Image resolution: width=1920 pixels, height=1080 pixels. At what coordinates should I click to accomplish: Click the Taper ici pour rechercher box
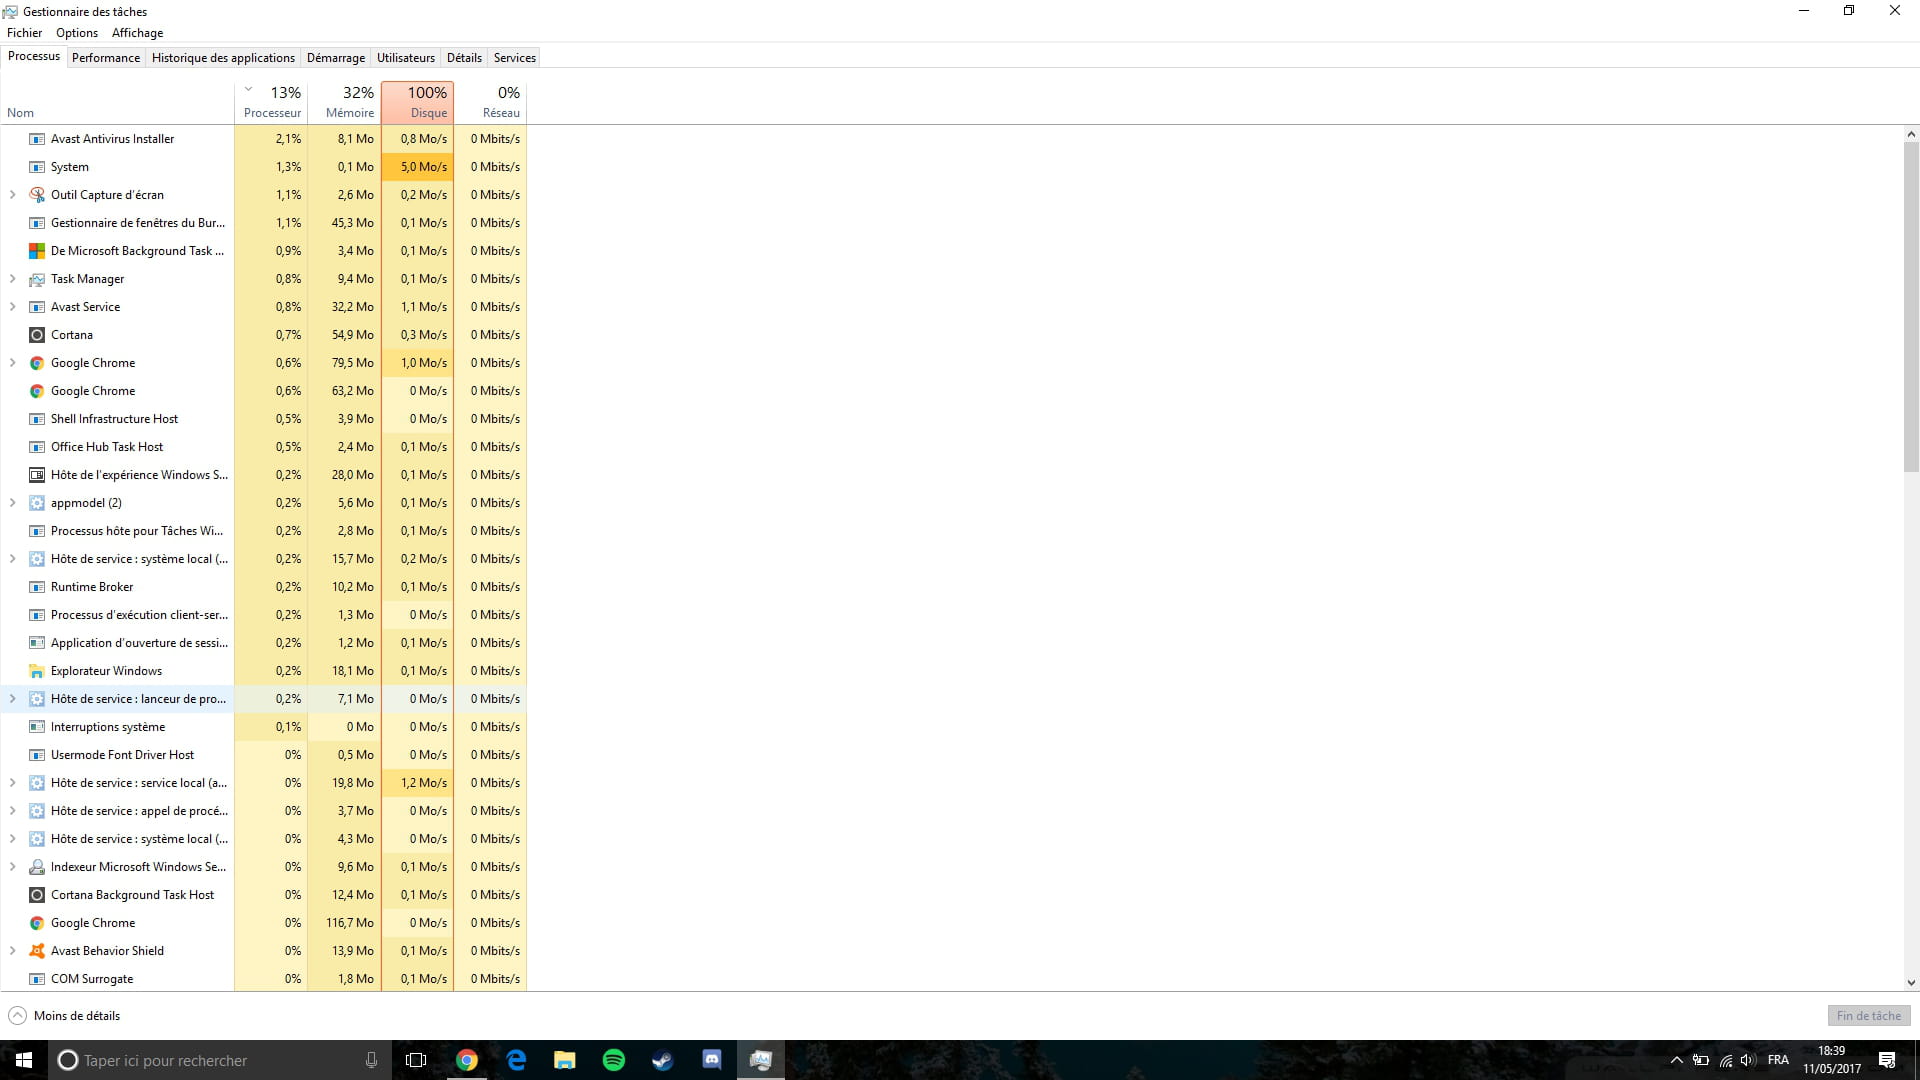pos(218,1060)
